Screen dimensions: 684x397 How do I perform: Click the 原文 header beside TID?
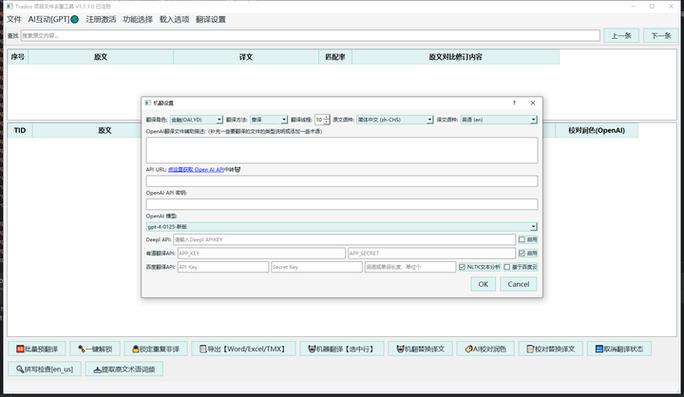click(105, 130)
